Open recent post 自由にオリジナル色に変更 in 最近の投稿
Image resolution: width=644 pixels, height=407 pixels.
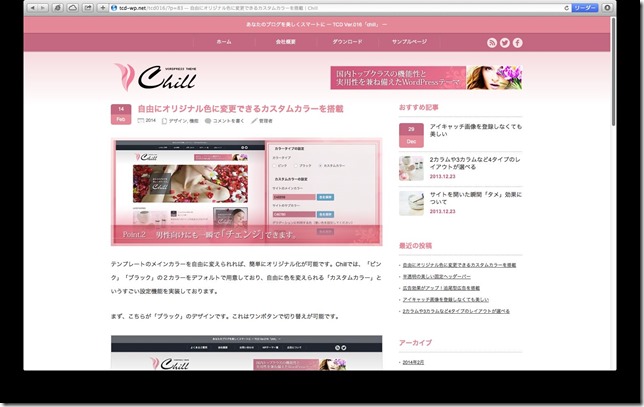pyautogui.click(x=459, y=265)
